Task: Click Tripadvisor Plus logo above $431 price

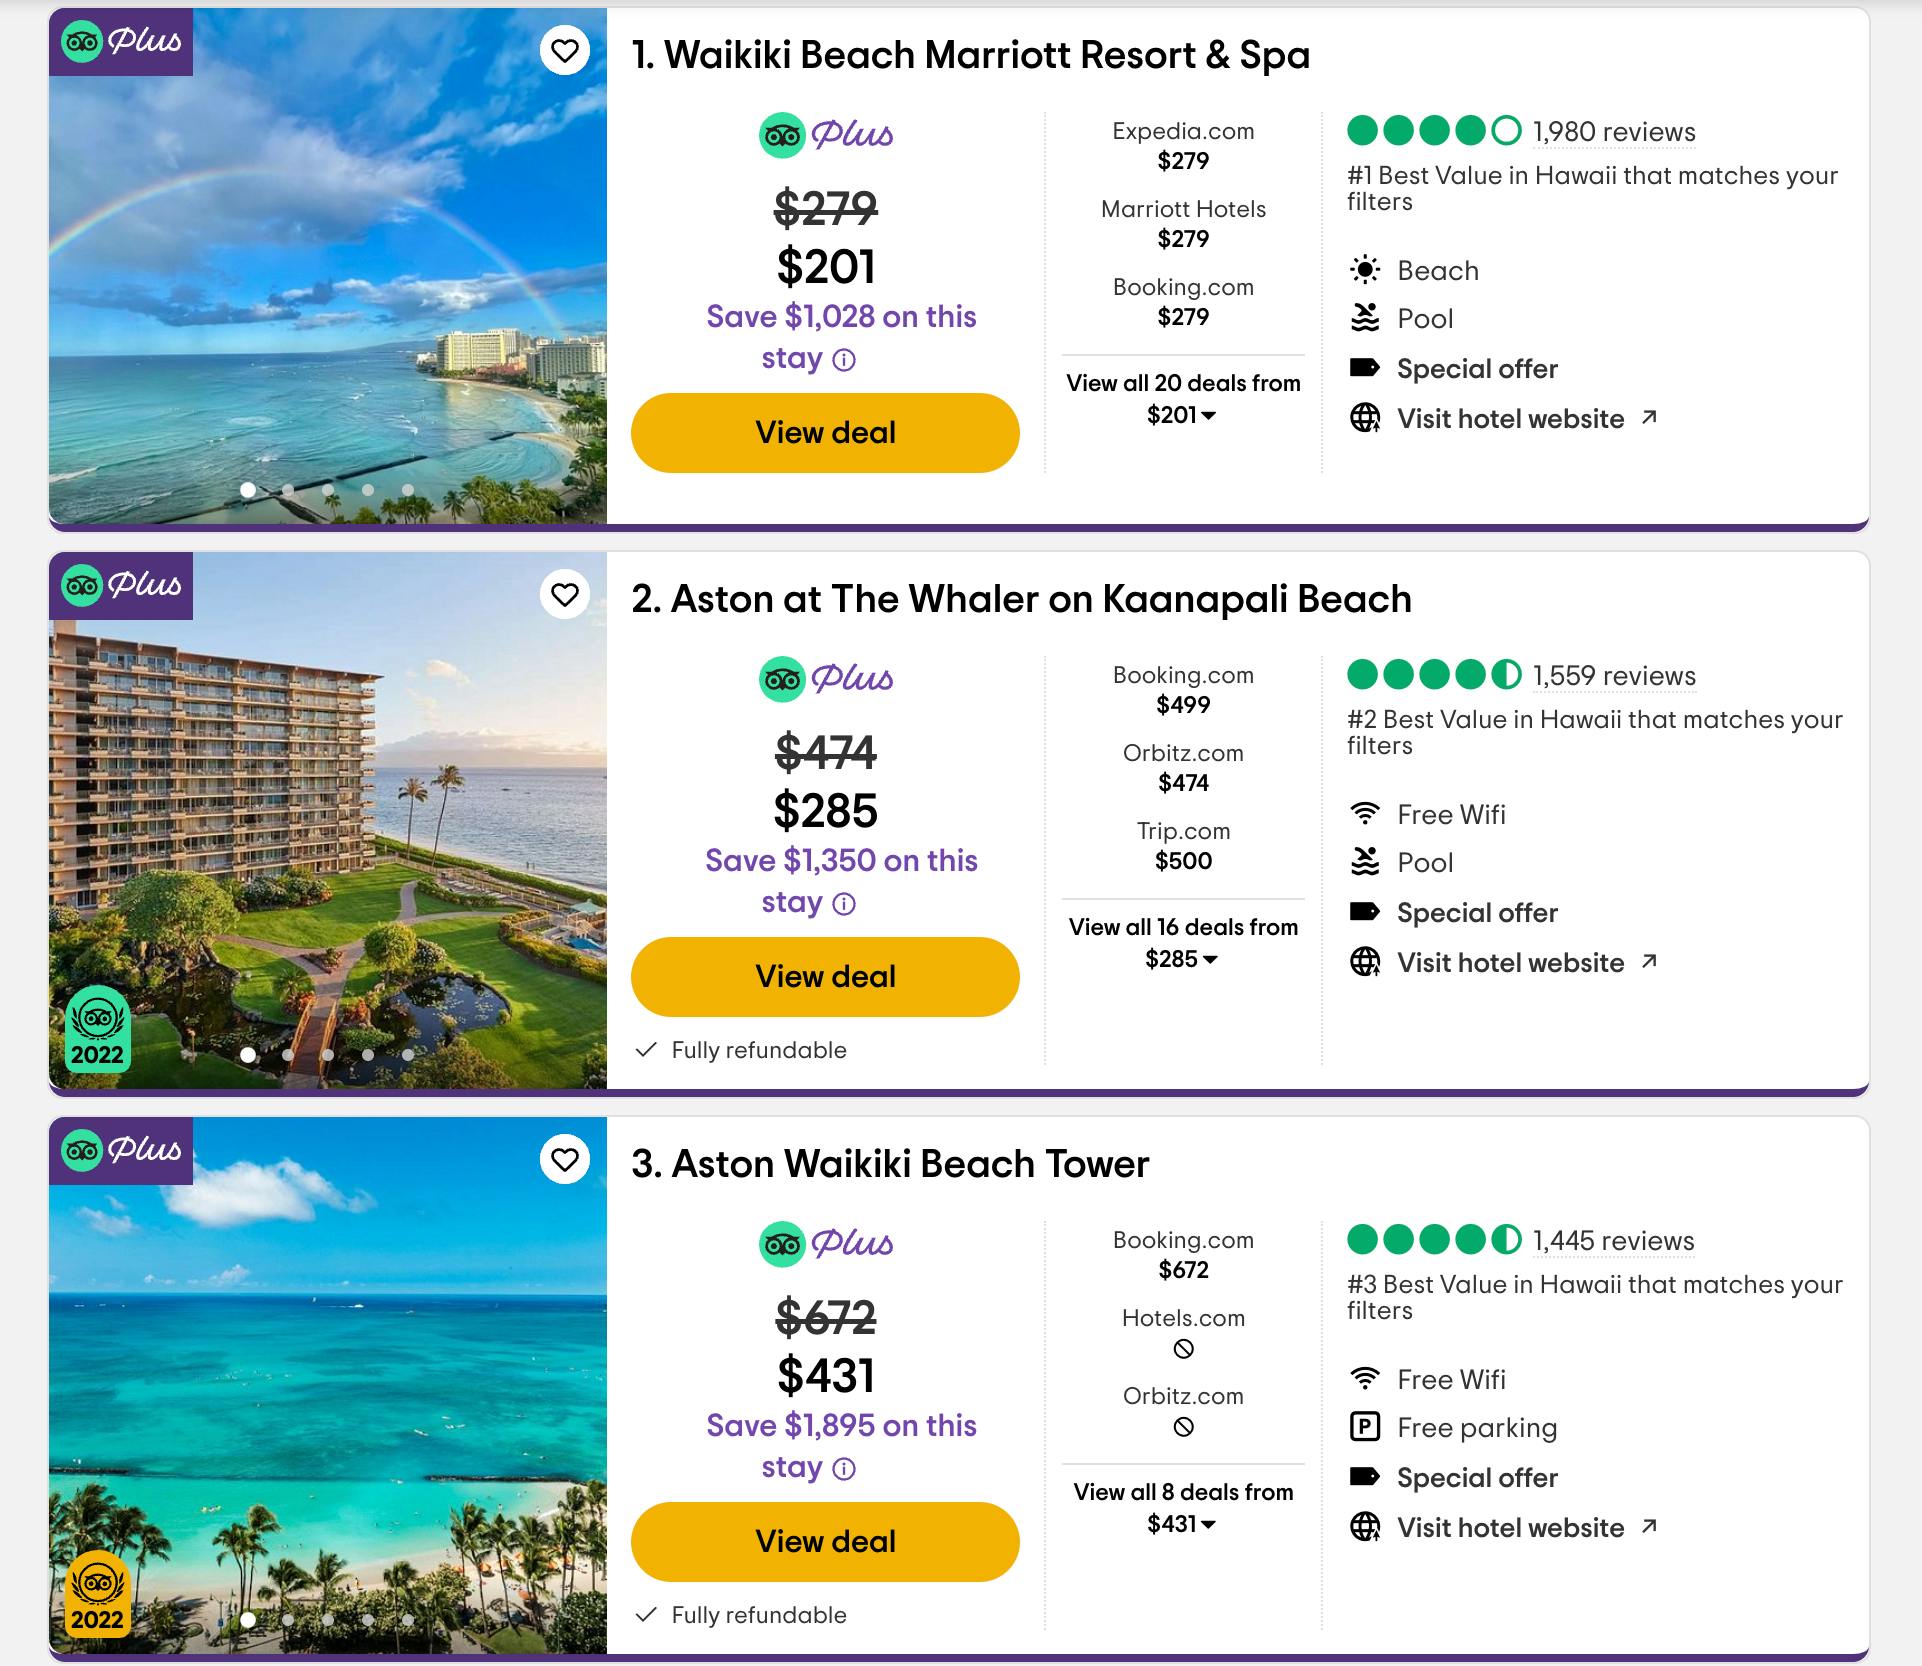Action: [826, 1244]
